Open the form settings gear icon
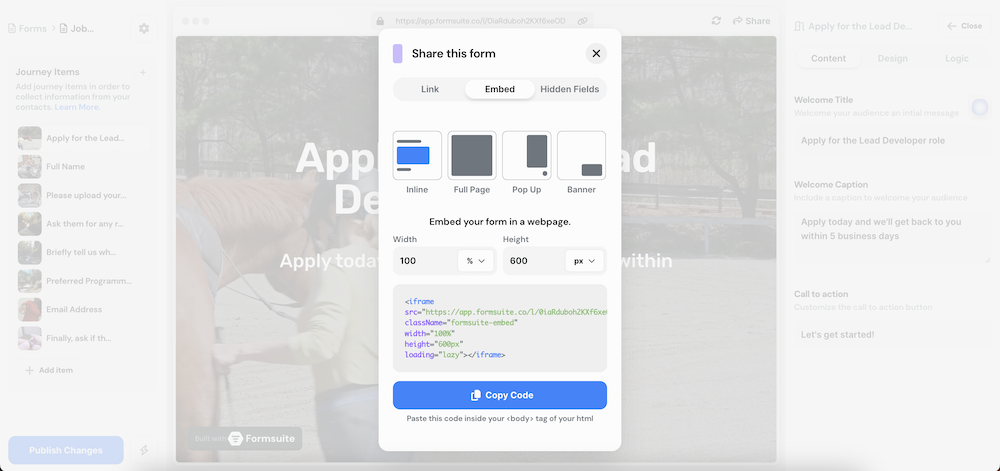Screen dimensions: 1000x471 pos(144,28)
